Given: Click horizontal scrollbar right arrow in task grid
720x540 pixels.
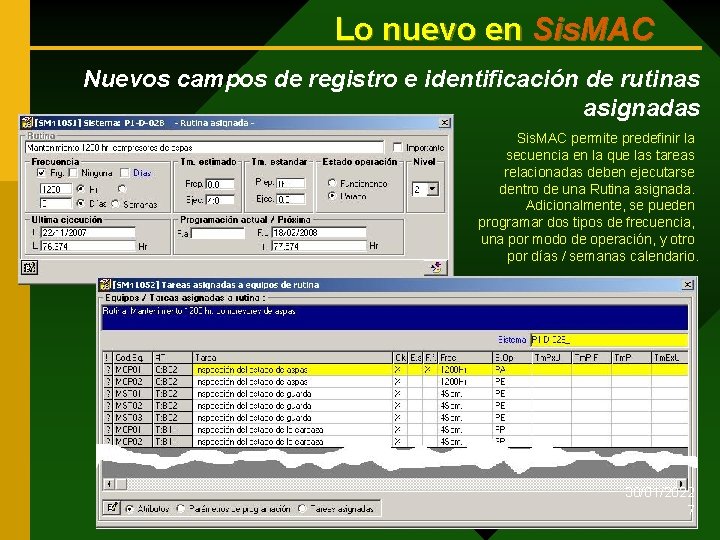Looking at the screenshot, I should [682, 484].
